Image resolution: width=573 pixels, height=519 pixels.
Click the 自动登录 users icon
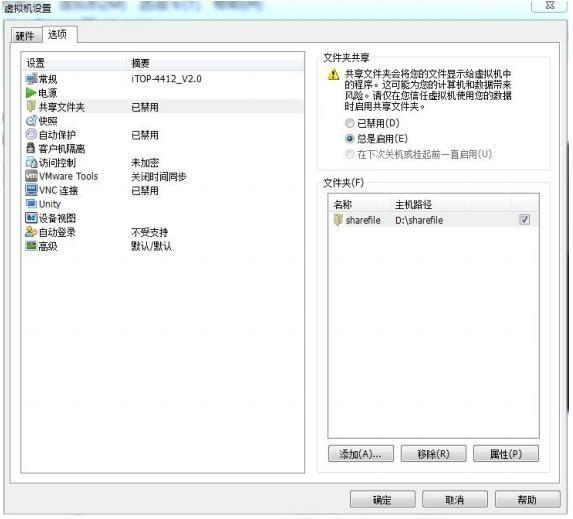31,232
